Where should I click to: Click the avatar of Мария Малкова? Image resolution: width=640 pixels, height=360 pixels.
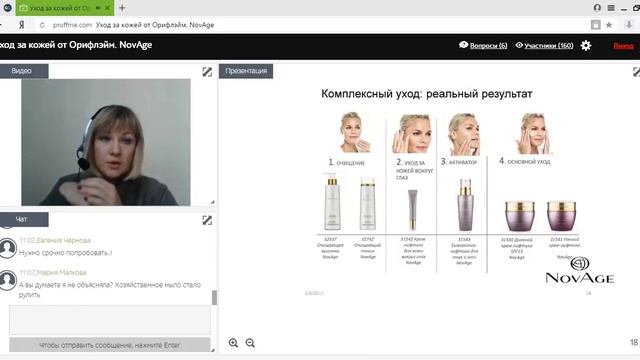tap(8, 280)
